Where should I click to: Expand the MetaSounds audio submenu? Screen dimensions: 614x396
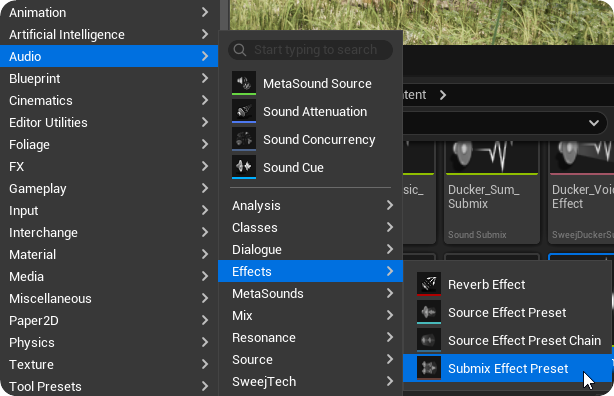pyautogui.click(x=311, y=293)
